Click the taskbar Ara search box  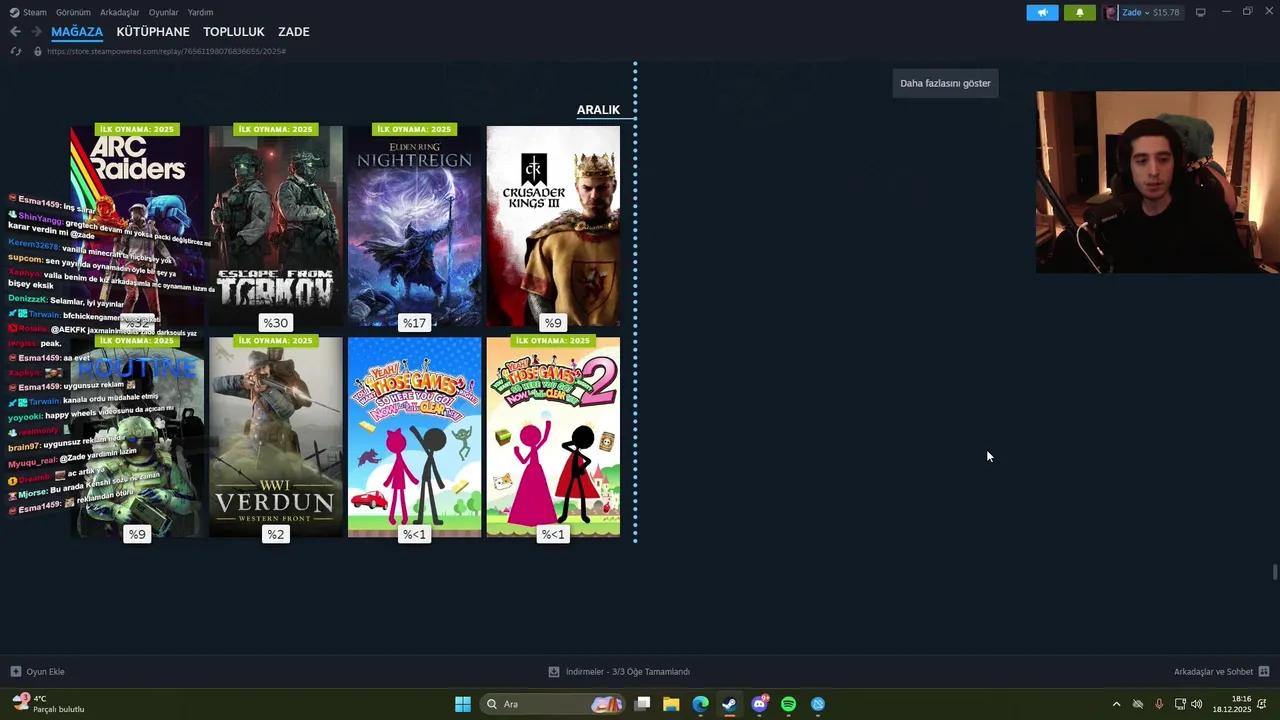pyautogui.click(x=553, y=704)
